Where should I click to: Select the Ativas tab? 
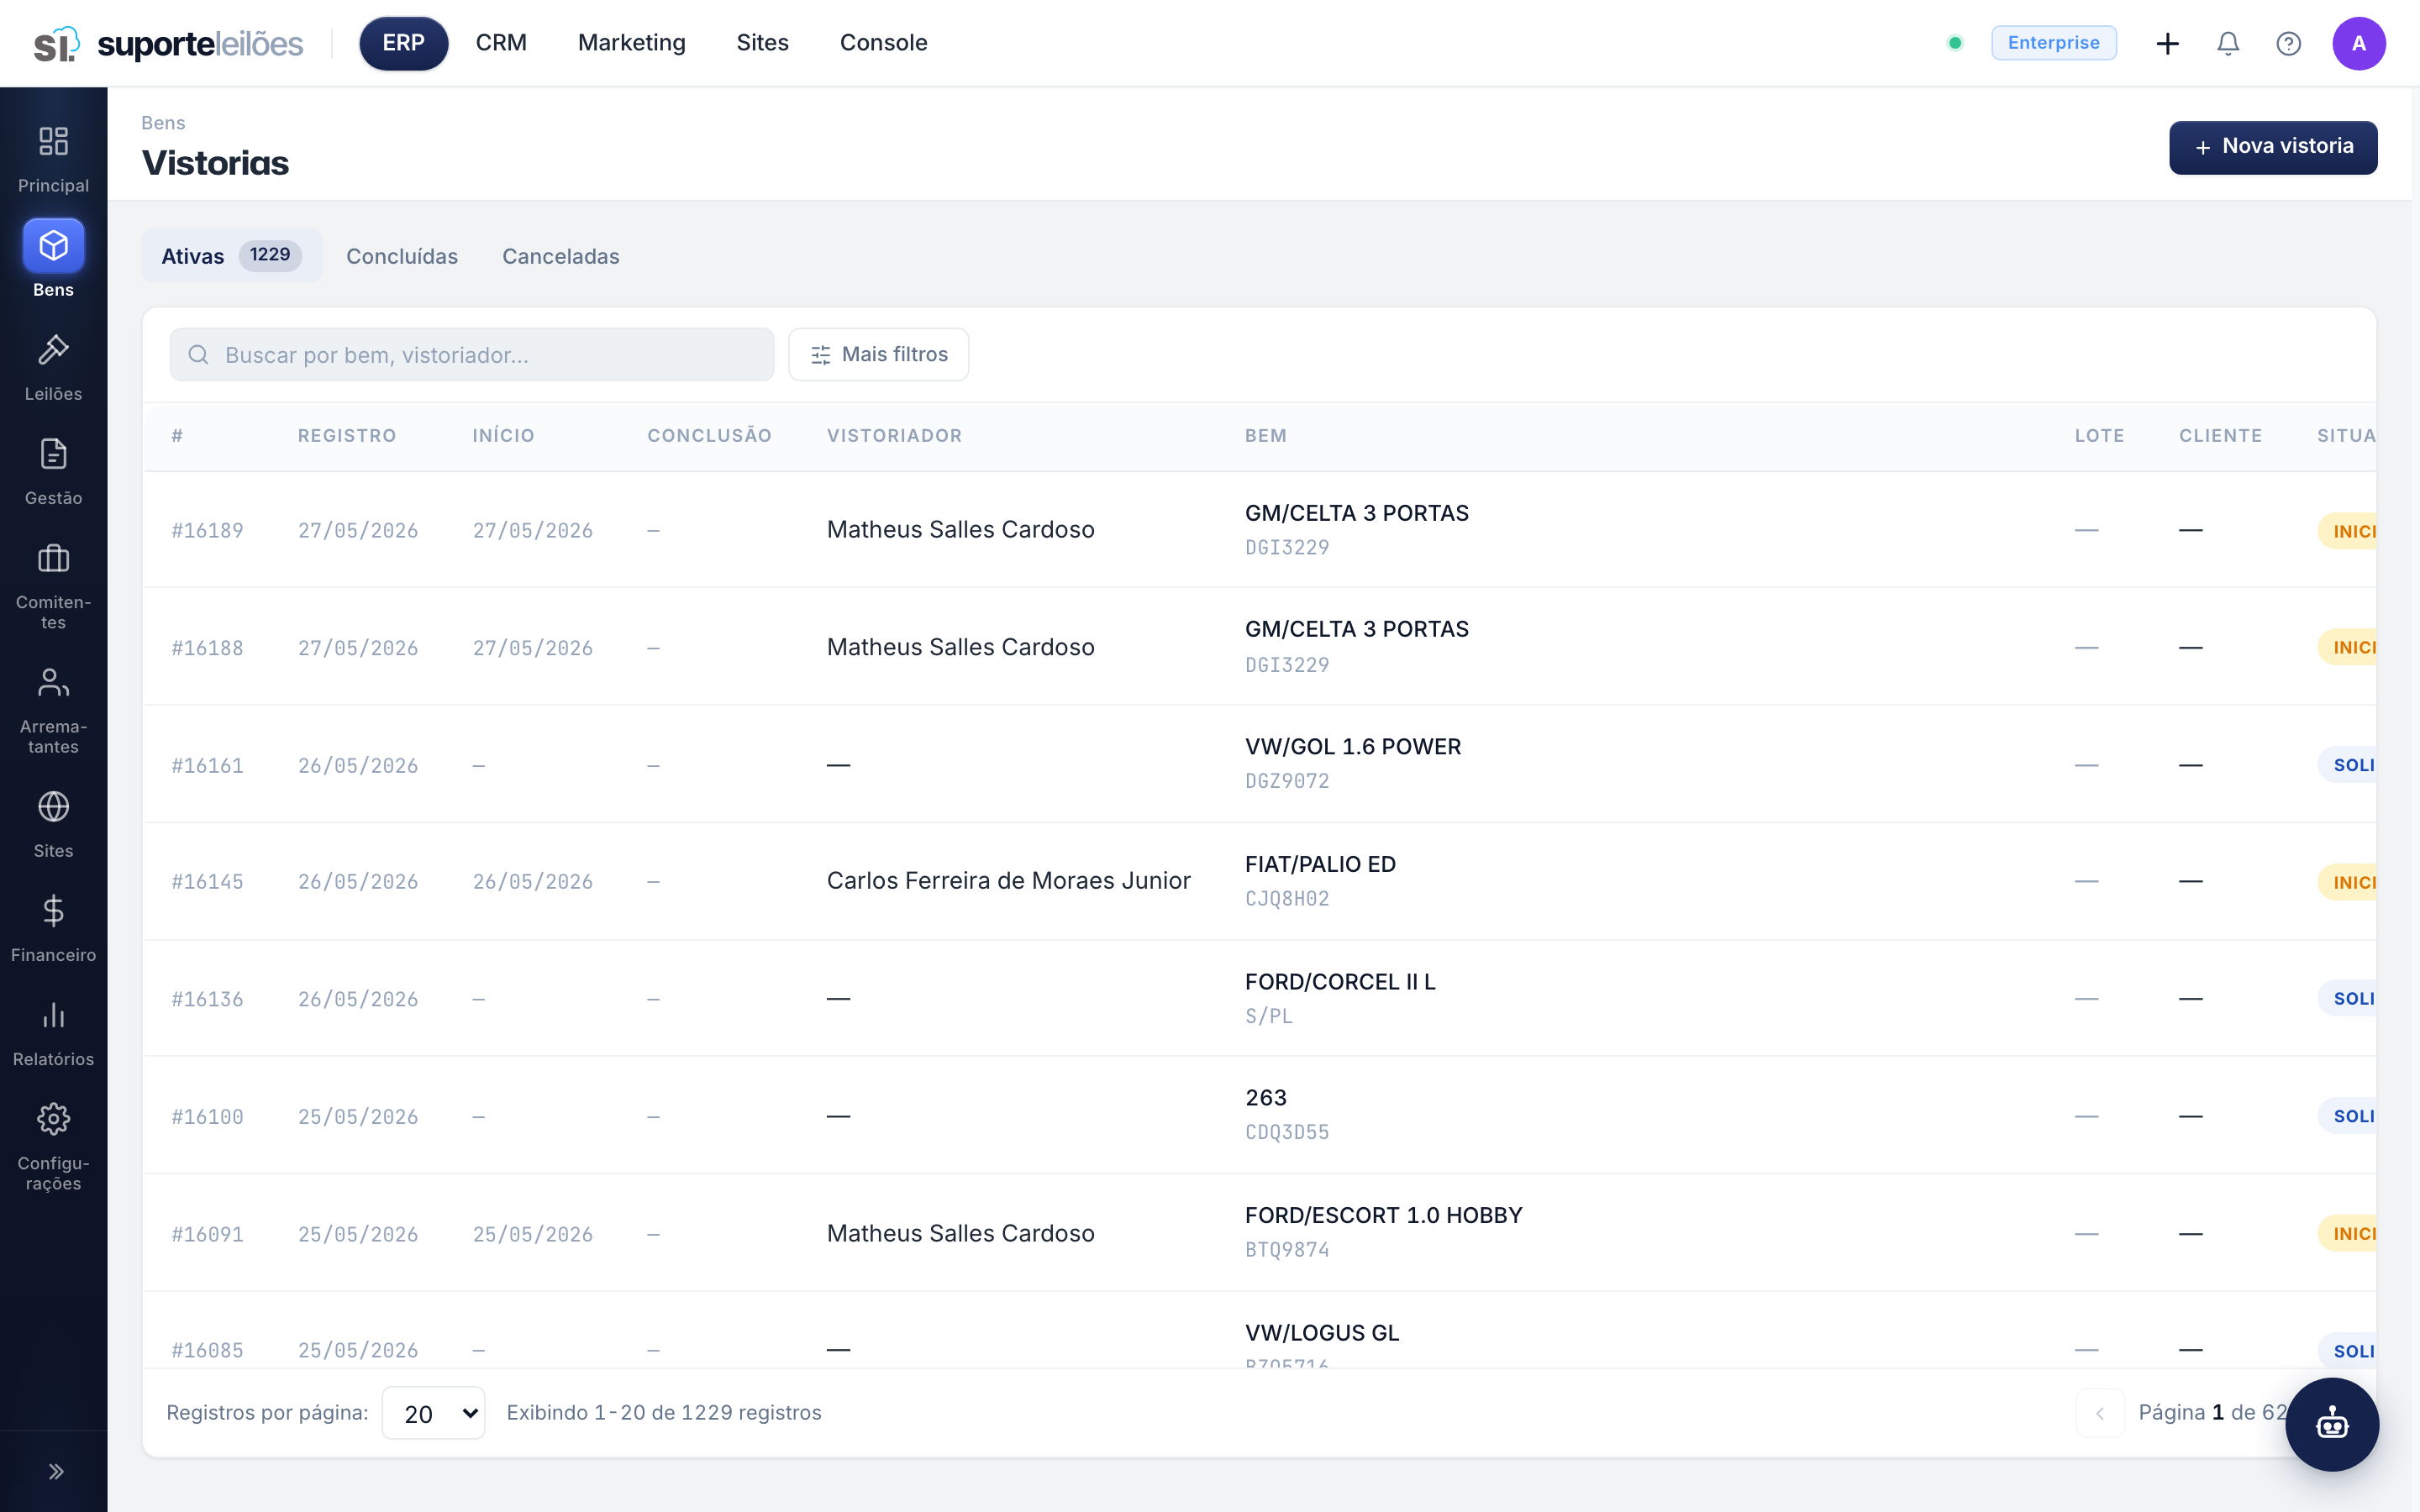(x=231, y=256)
